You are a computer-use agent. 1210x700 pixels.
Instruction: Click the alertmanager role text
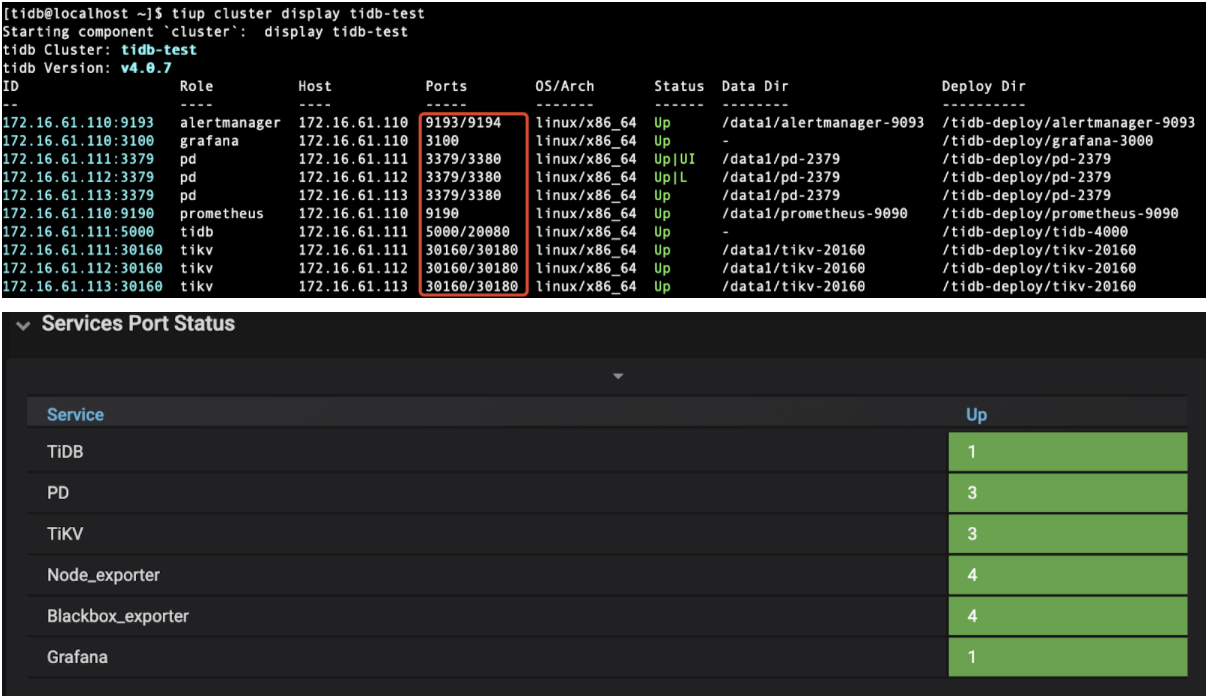click(x=230, y=122)
